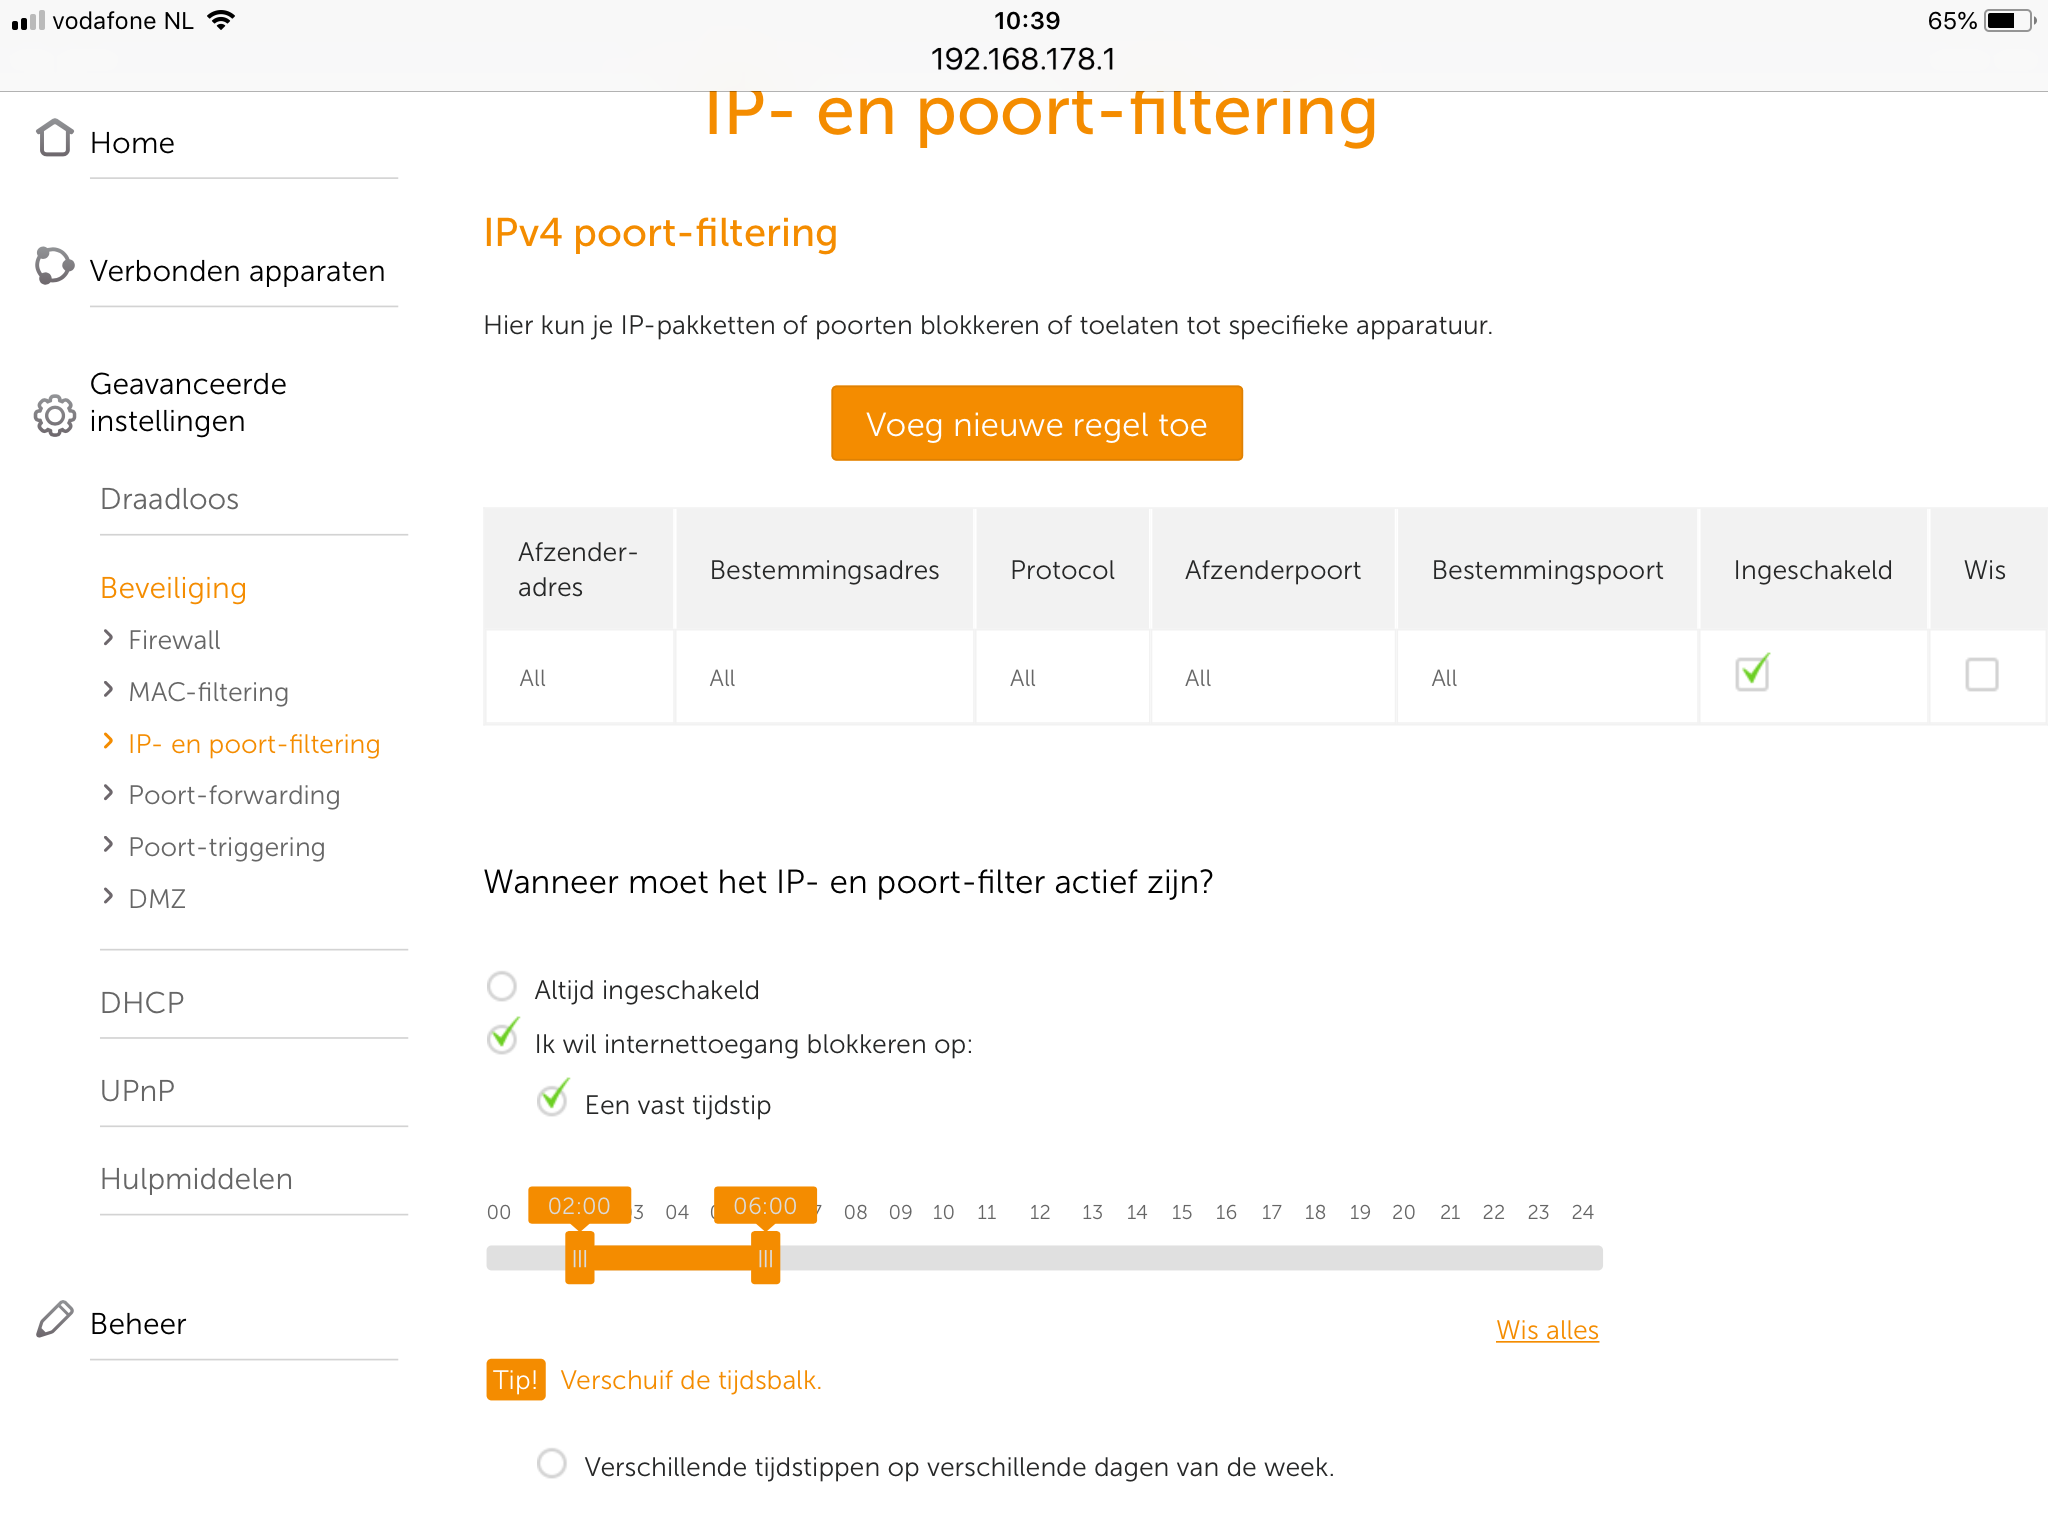Click the 06:00 time slider handle
Viewport: 2048px width, 1536px height.
[x=765, y=1258]
